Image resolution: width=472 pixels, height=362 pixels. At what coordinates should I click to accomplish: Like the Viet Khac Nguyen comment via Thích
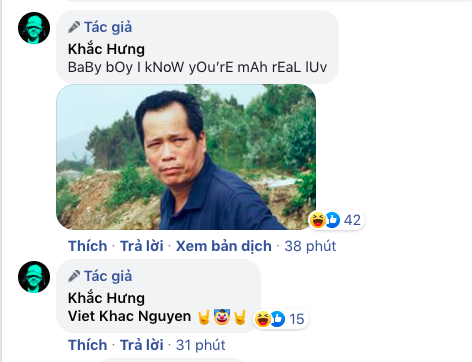point(88,345)
